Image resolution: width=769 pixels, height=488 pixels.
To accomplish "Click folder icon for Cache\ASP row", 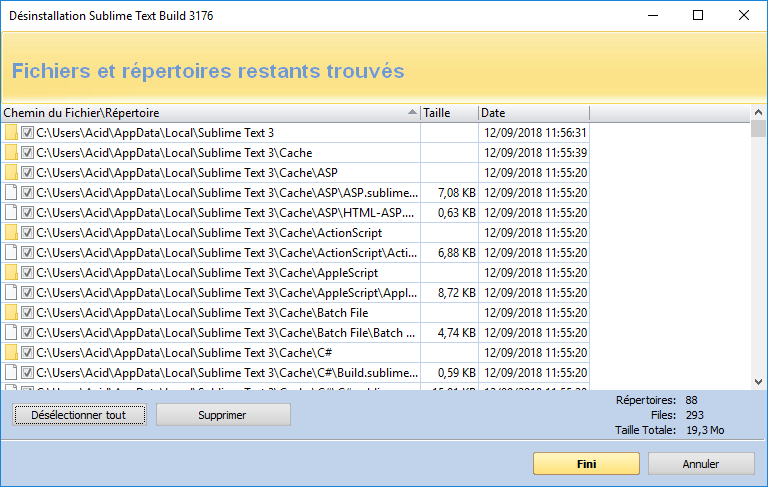I will (11, 173).
